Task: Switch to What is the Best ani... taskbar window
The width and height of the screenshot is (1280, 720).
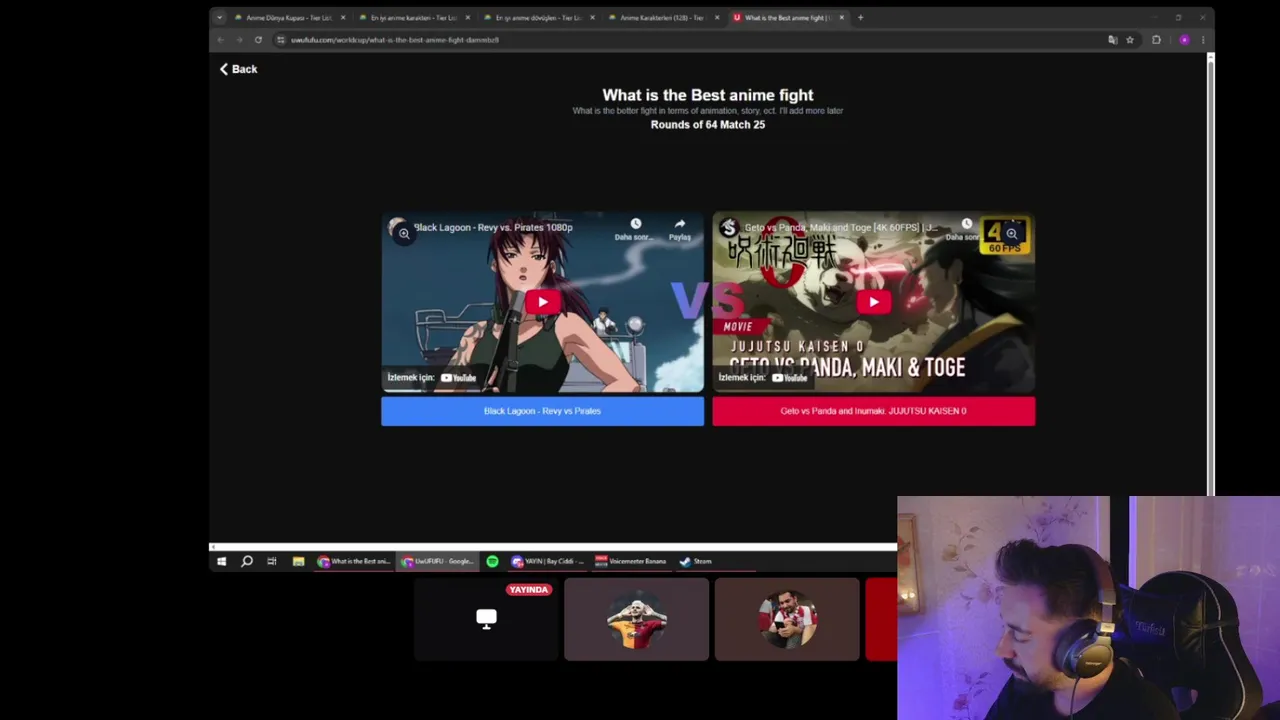Action: pos(354,561)
